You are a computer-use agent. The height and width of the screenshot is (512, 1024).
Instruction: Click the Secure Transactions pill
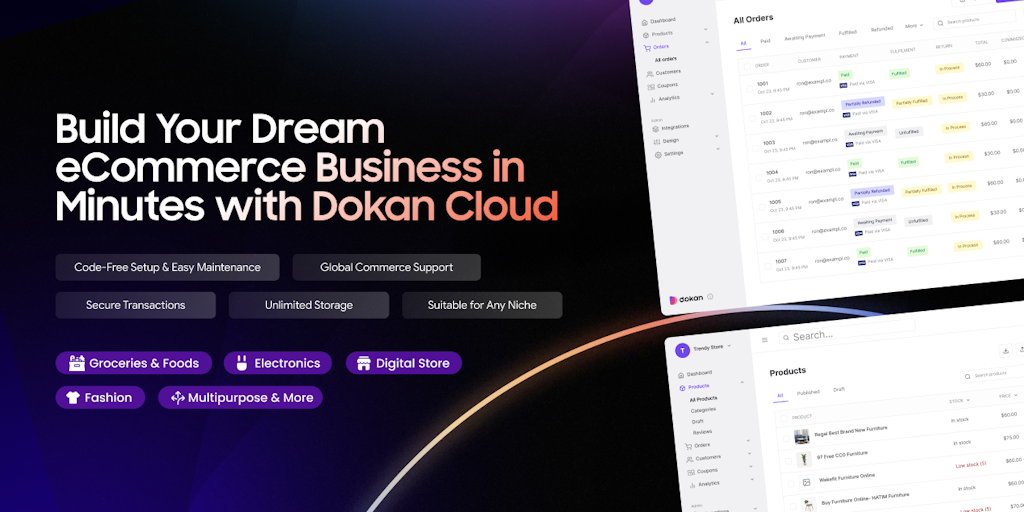tap(135, 305)
